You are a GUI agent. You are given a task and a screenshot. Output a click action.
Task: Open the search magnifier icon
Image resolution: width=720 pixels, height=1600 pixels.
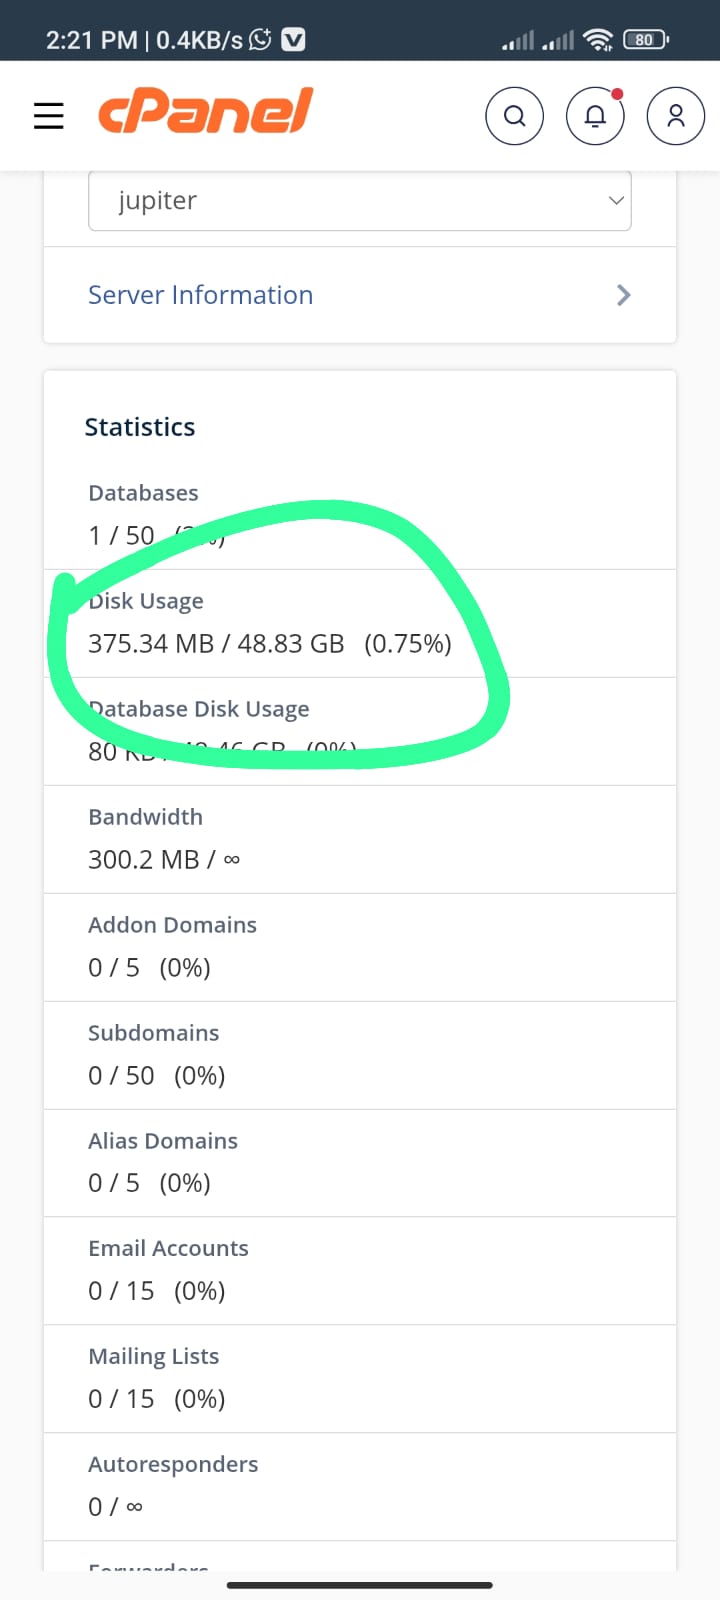514,116
